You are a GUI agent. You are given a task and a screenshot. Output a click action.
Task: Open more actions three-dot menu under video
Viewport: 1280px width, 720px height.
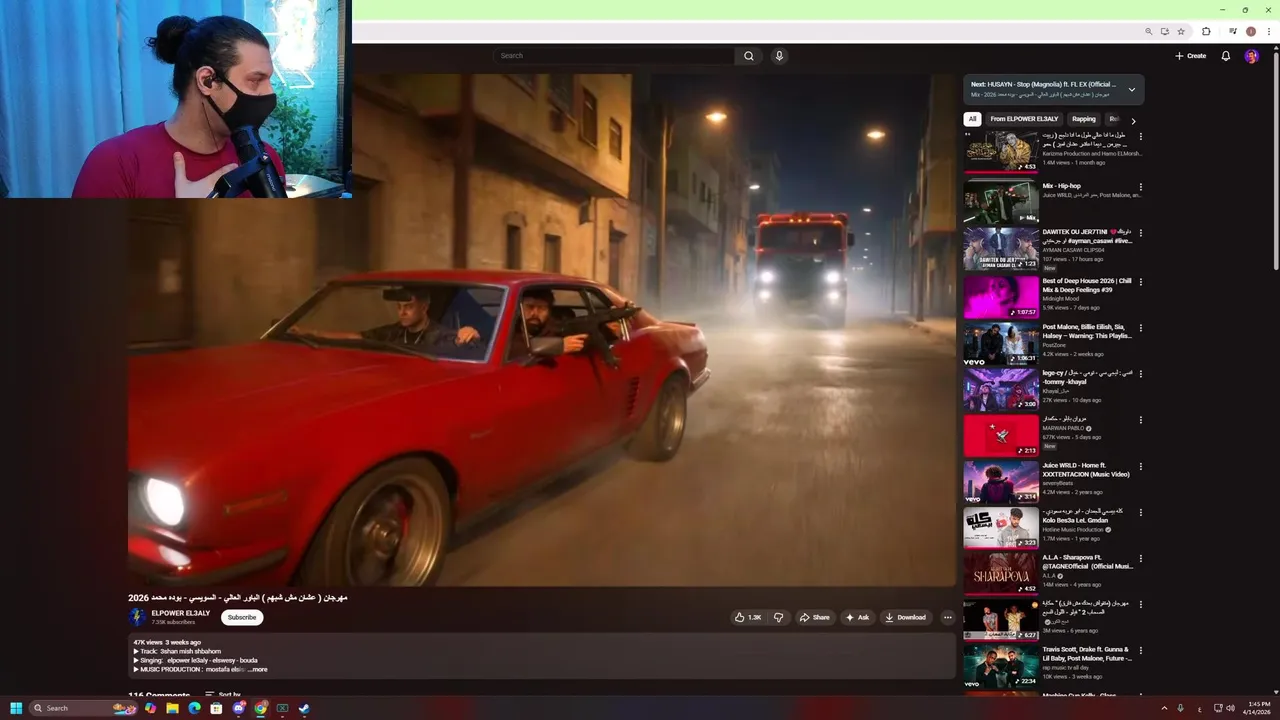(948, 617)
